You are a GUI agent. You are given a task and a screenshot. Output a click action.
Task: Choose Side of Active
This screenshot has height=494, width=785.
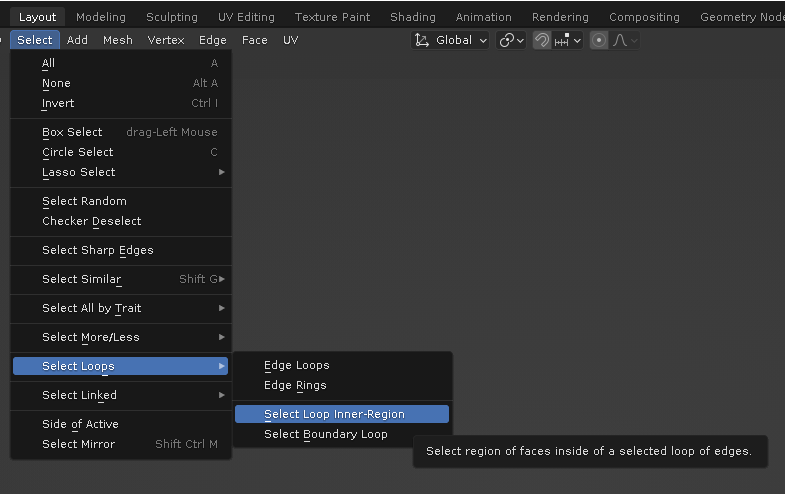click(121, 424)
